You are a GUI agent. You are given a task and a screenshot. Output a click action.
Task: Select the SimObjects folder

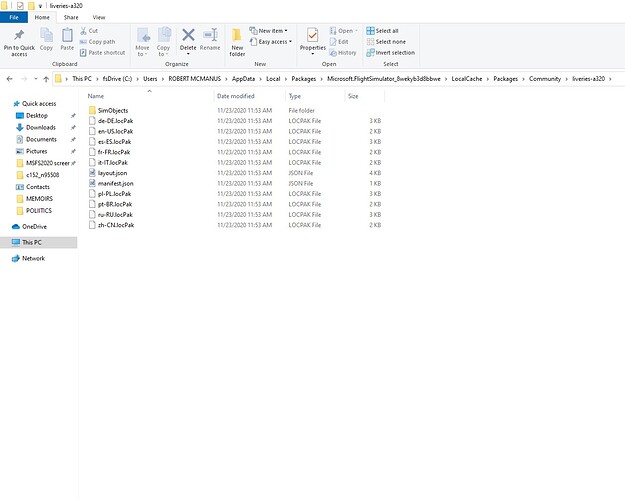pyautogui.click(x=113, y=110)
